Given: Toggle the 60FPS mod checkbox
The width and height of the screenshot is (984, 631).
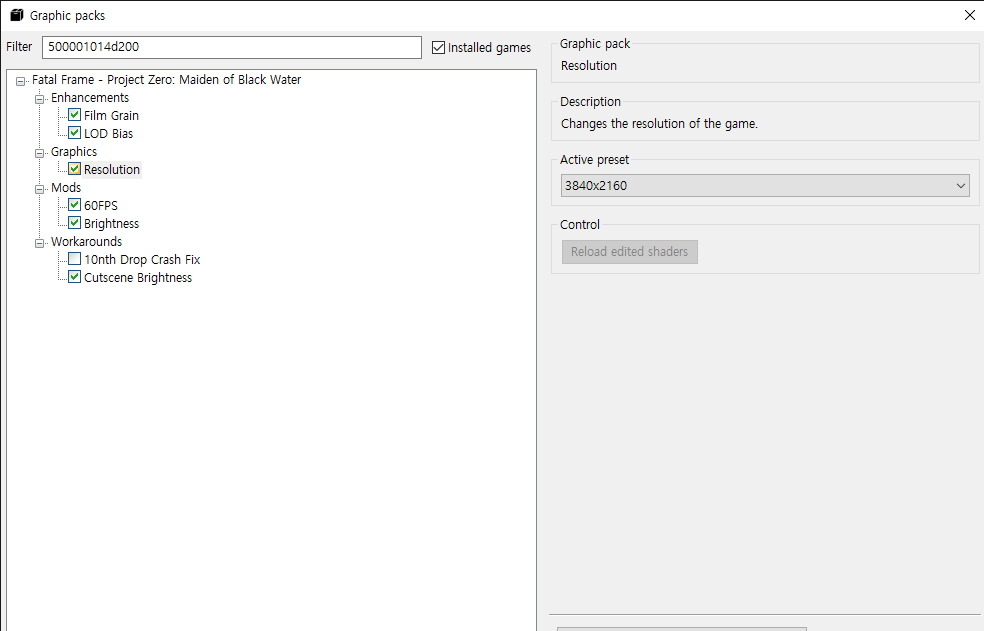Looking at the screenshot, I should click(x=75, y=205).
